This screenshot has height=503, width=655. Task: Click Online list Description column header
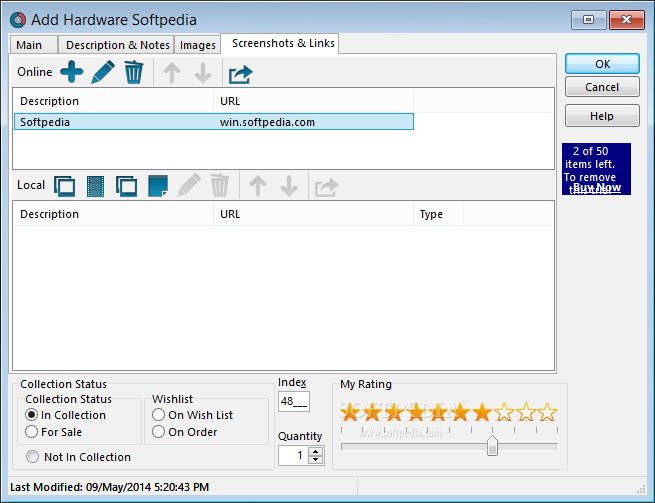[x=113, y=101]
